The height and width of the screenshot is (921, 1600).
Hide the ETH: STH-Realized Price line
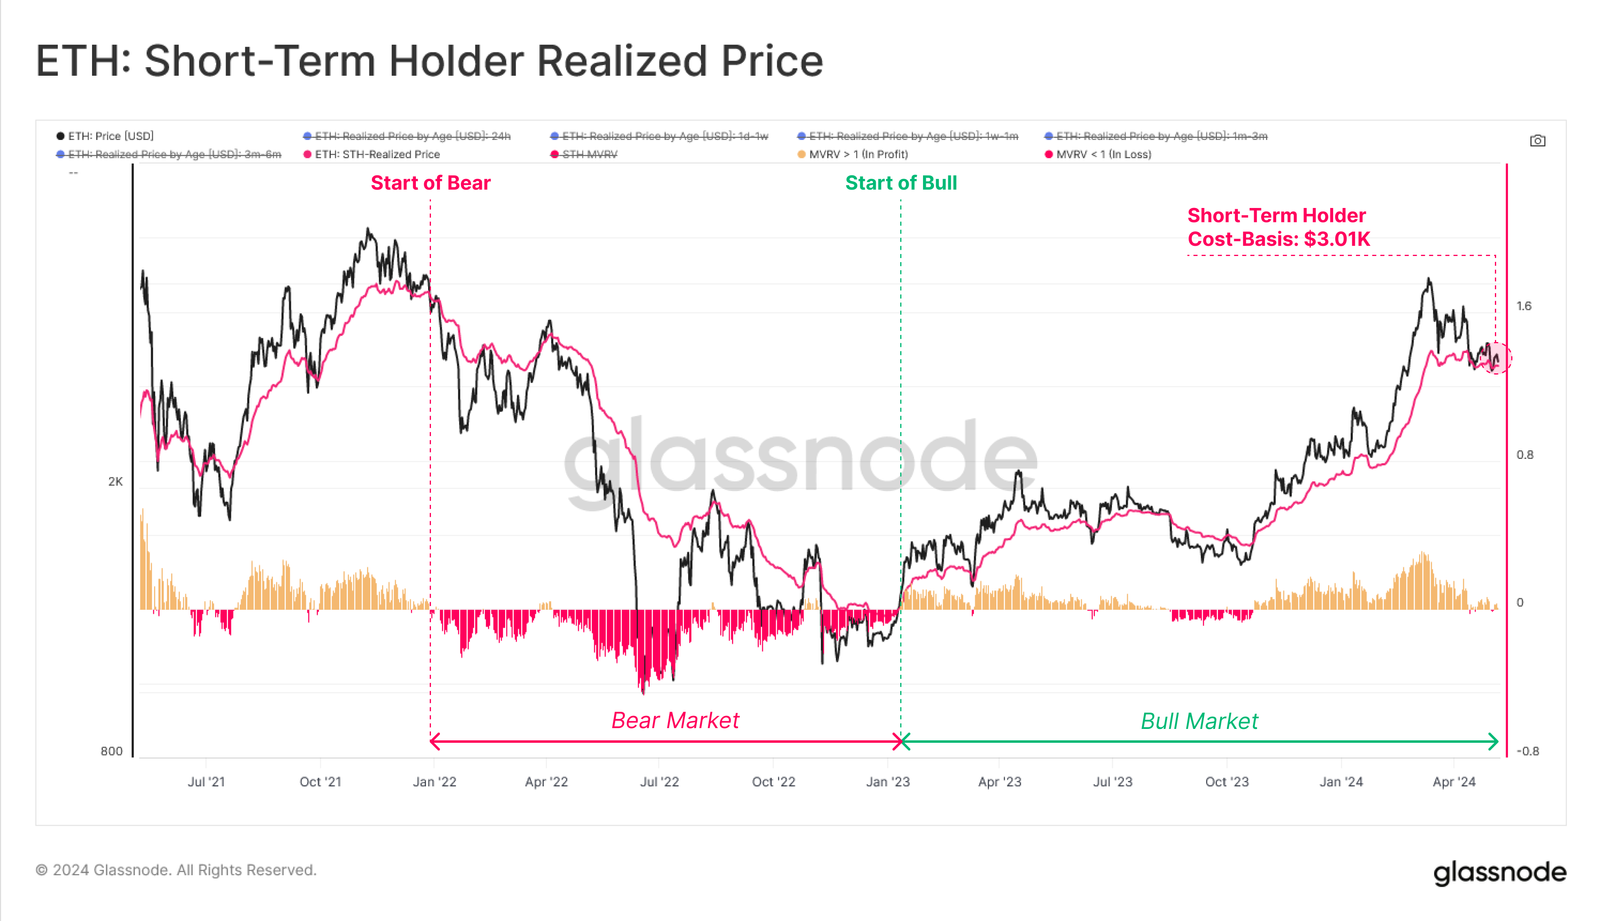click(x=372, y=154)
